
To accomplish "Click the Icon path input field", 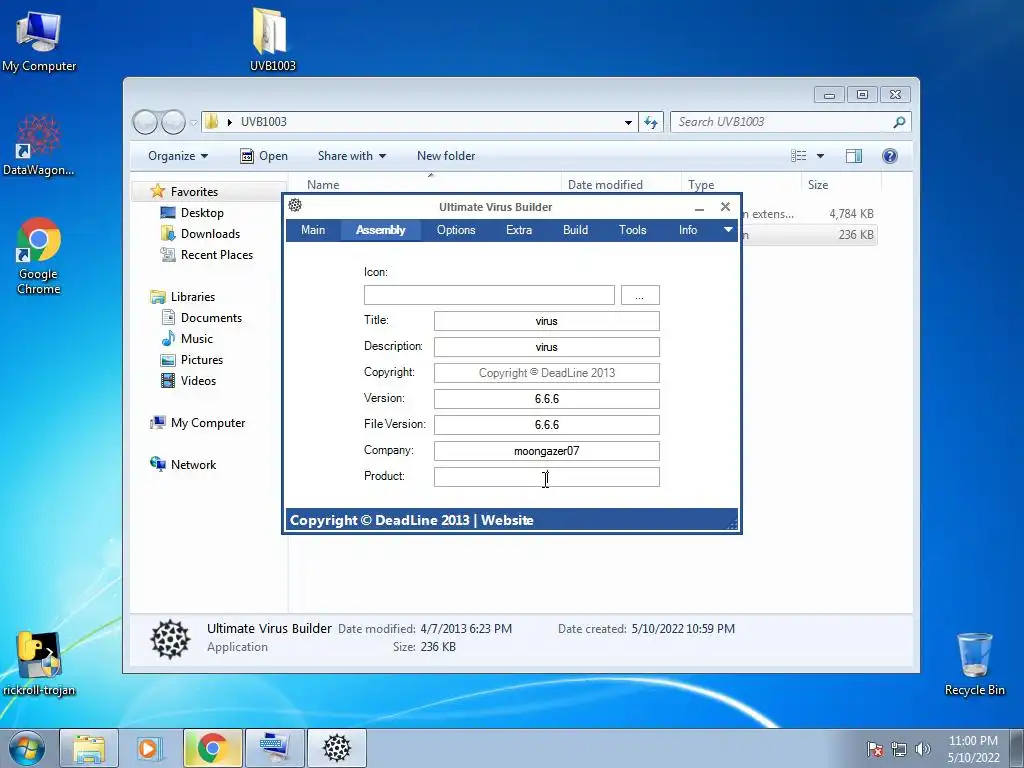I will [489, 295].
